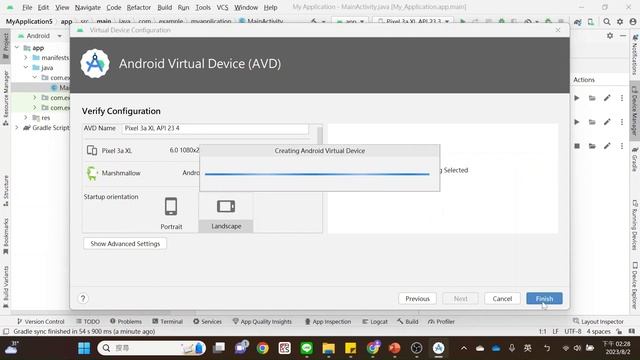
Task: Open the Gradle side tool window
Action: click(635, 159)
